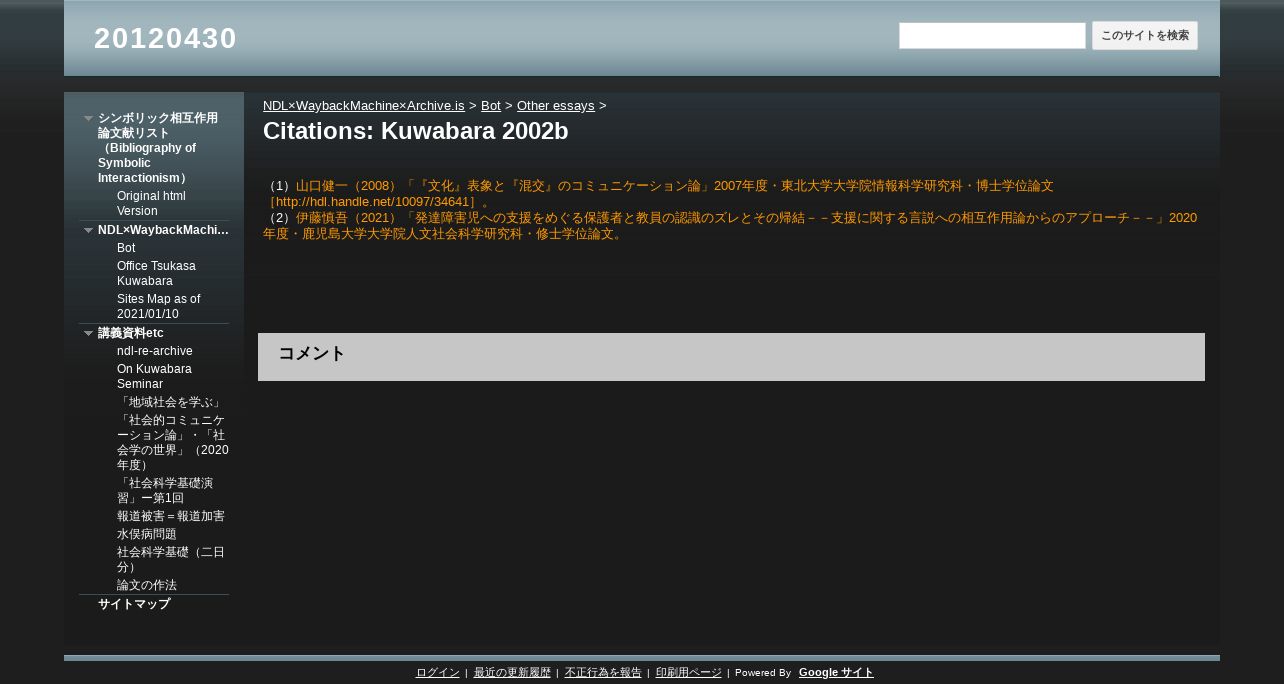Open On Kuwabara Seminar sidebar item

pyautogui.click(x=154, y=376)
